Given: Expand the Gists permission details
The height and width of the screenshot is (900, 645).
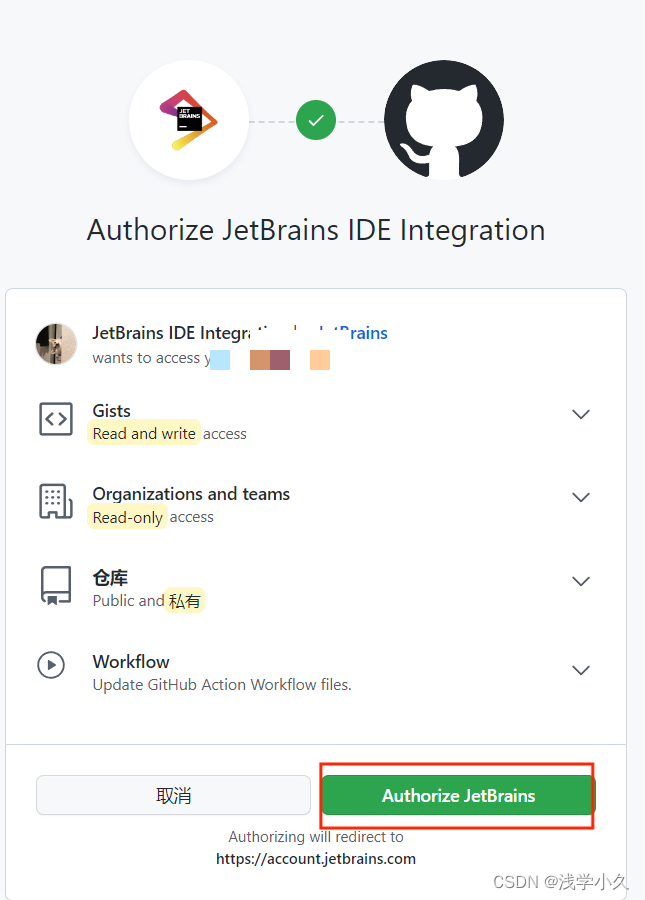Looking at the screenshot, I should point(581,414).
